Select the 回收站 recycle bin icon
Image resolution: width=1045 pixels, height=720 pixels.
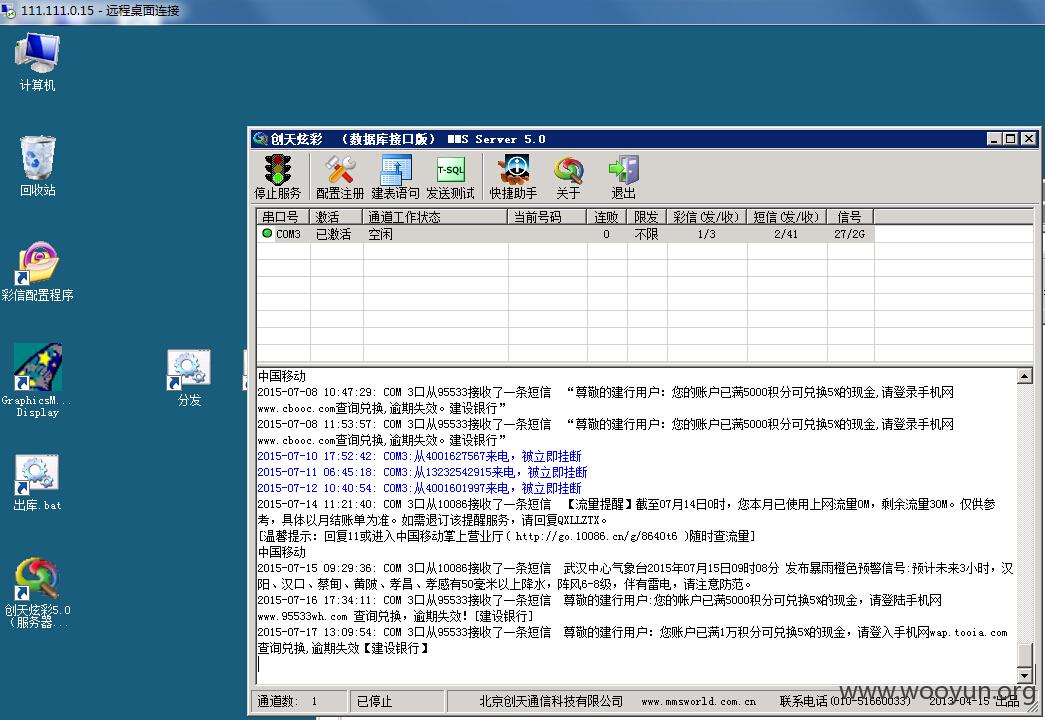37,166
